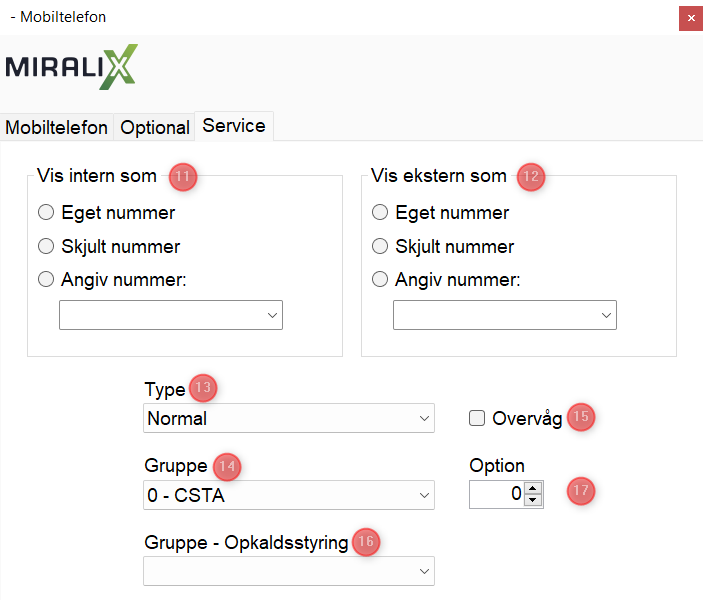Screen dimensions: 703x600
Task: Click the Option number input field
Action: click(497, 494)
